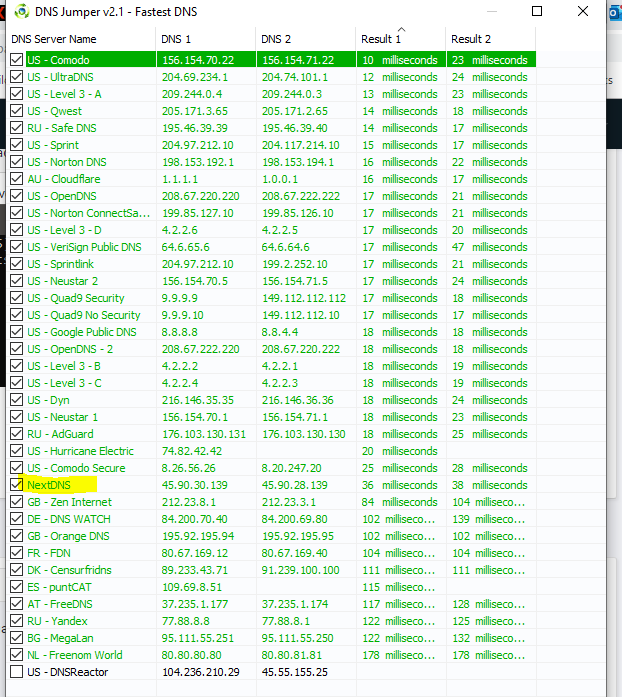Click VeriSign's 47 milliseconds Result 2 cell
This screenshot has height=697, width=622.
click(490, 247)
